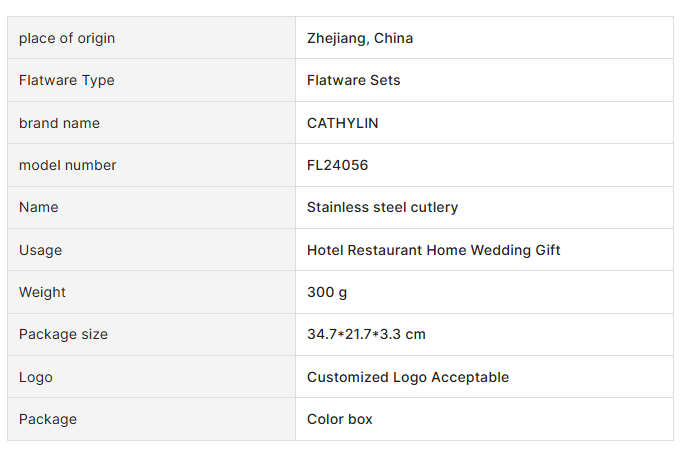Select the "Stainless steel cutlery" text
Screen dimensions: 688x452
(382, 207)
